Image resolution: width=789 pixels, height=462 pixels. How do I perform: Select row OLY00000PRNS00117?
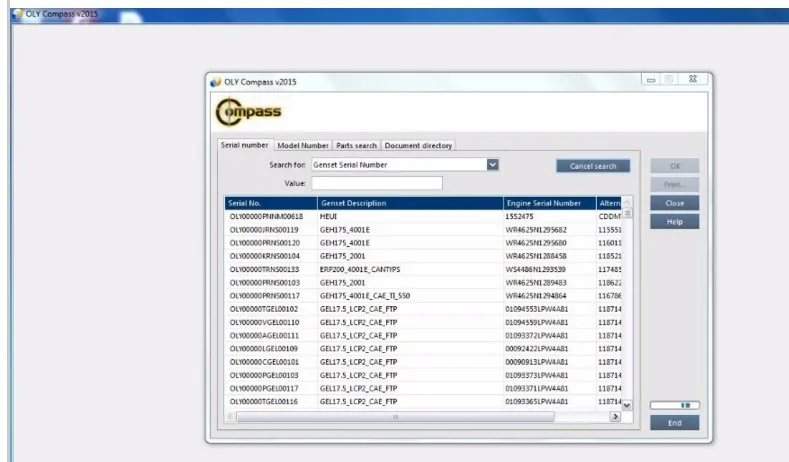coord(423,296)
